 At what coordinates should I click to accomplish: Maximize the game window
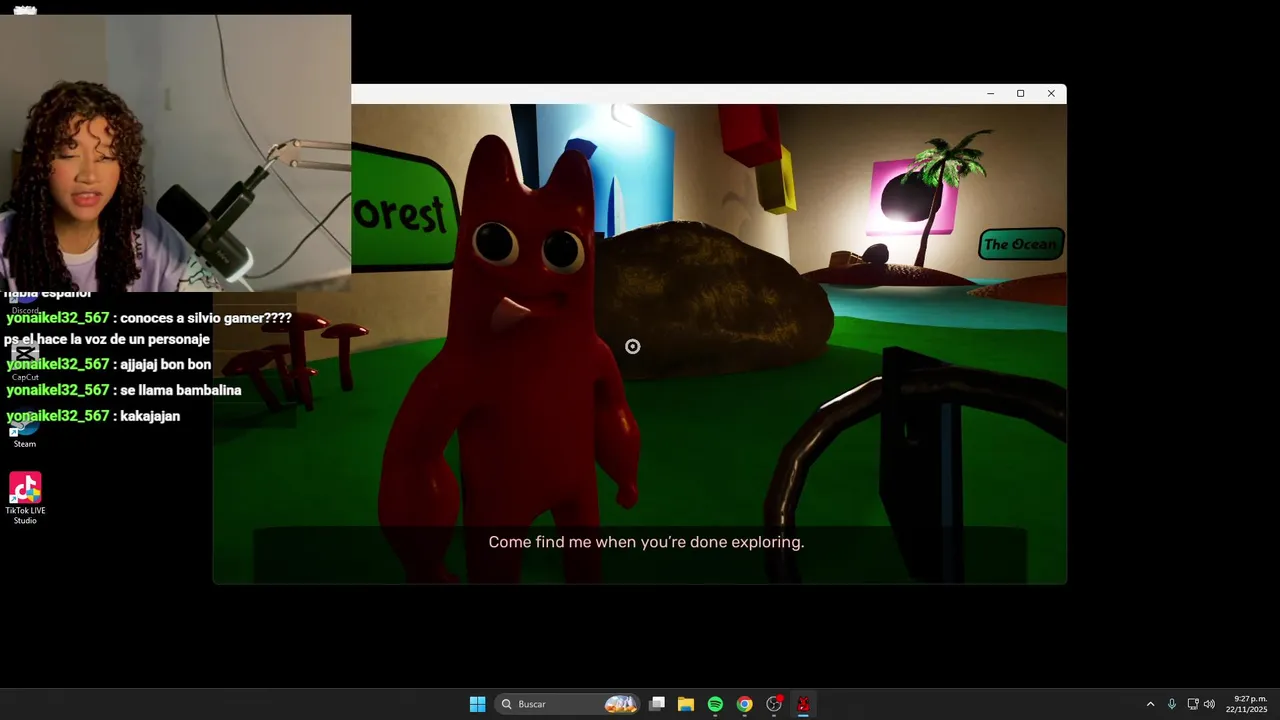[1020, 94]
